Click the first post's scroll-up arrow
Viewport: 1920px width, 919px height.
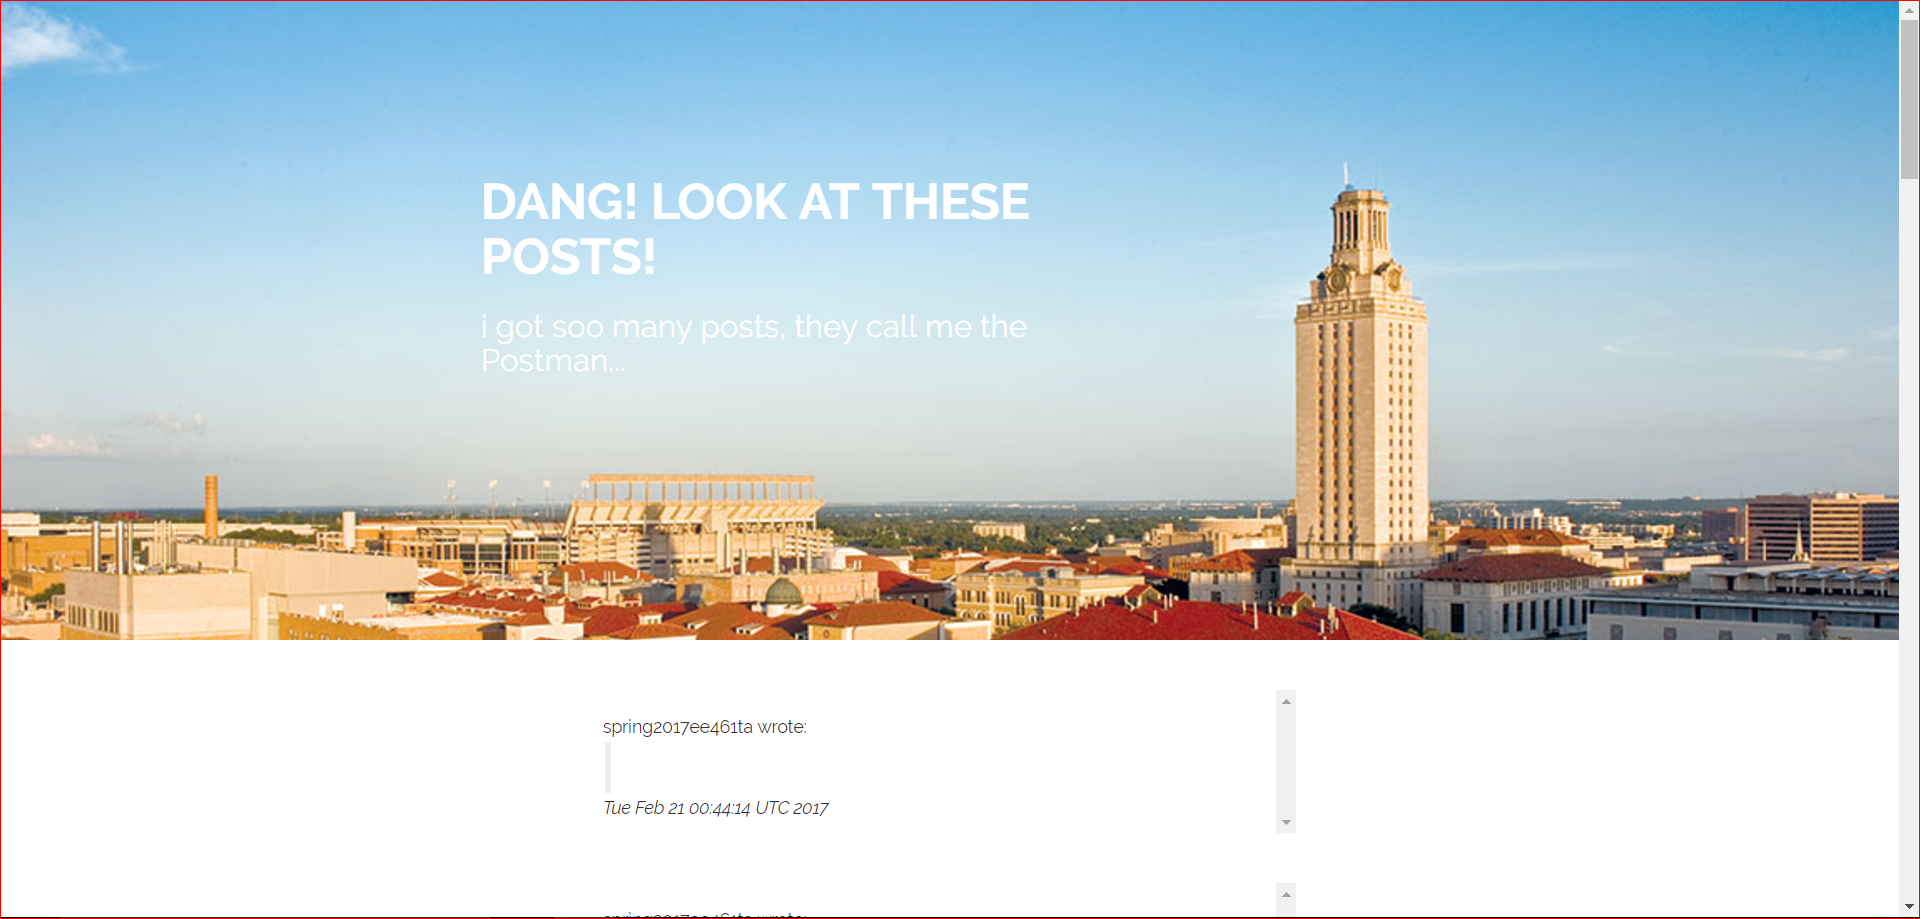coord(1286,701)
